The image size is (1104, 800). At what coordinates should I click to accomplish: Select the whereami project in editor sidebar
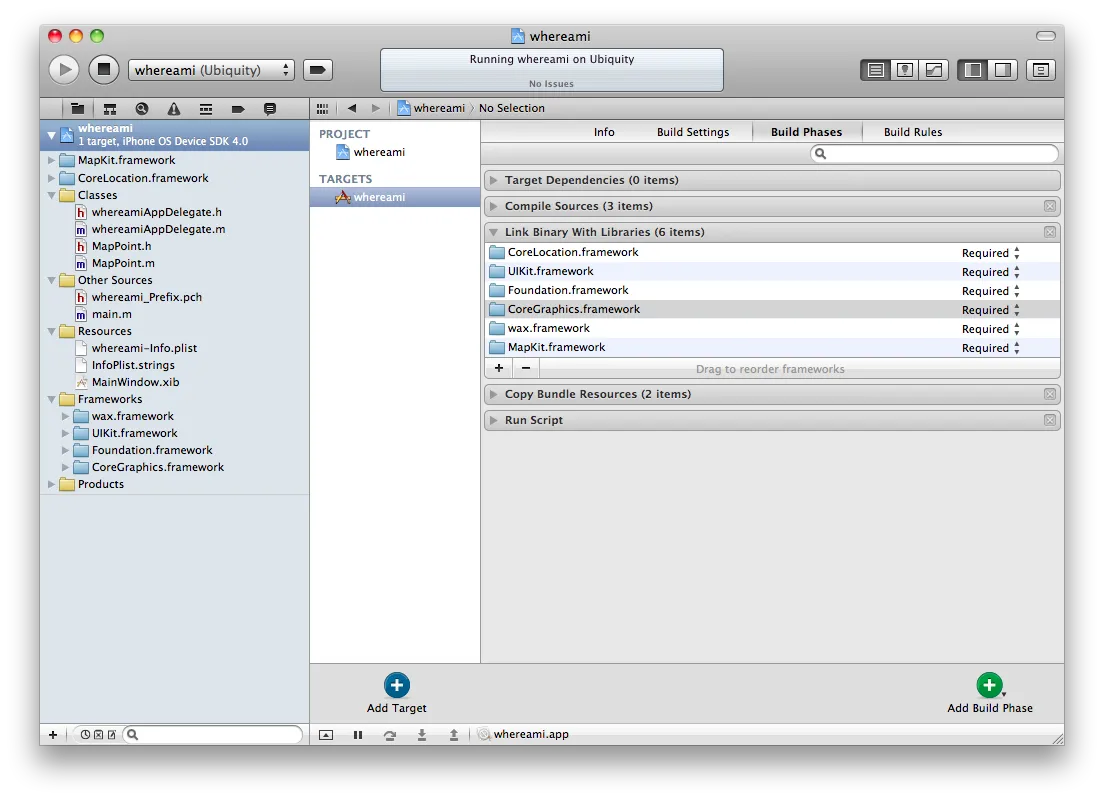(394, 152)
